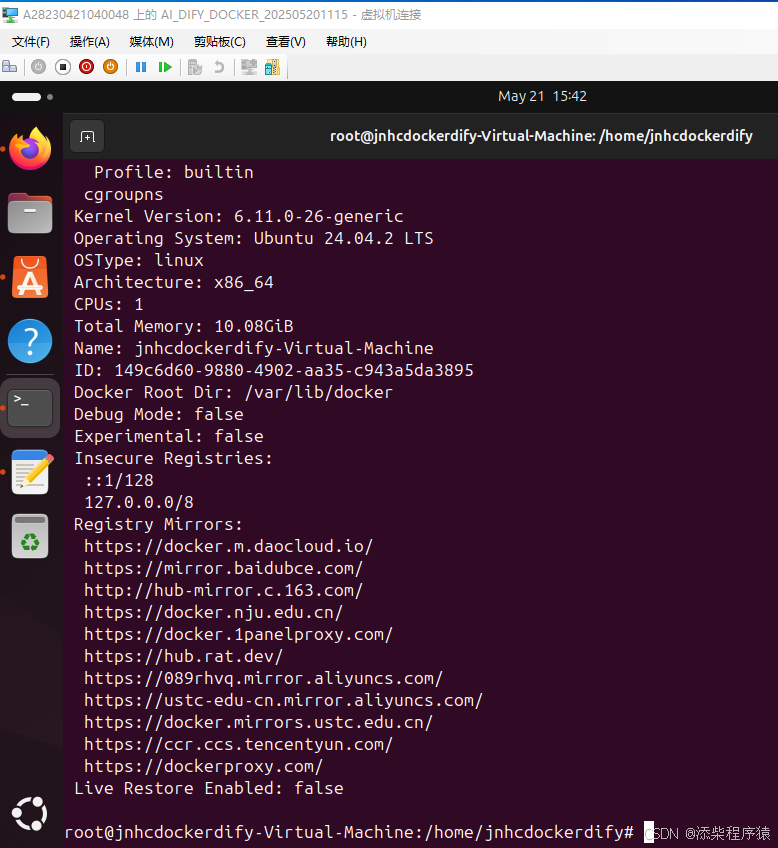Click the http://hub-mirror.c.163.com/ line
This screenshot has width=778, height=848.
tap(223, 590)
